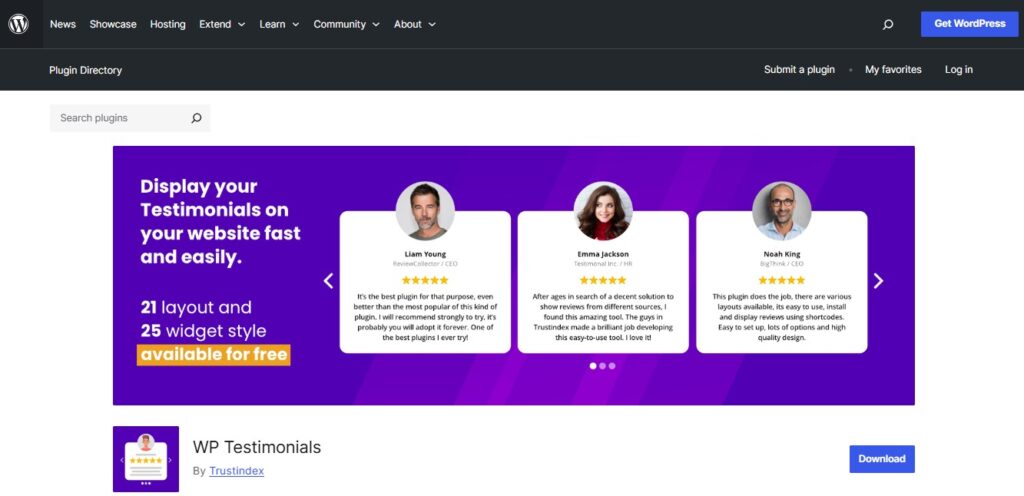The width and height of the screenshot is (1024, 496).
Task: Click the 'Liam Young' name text
Action: (425, 254)
